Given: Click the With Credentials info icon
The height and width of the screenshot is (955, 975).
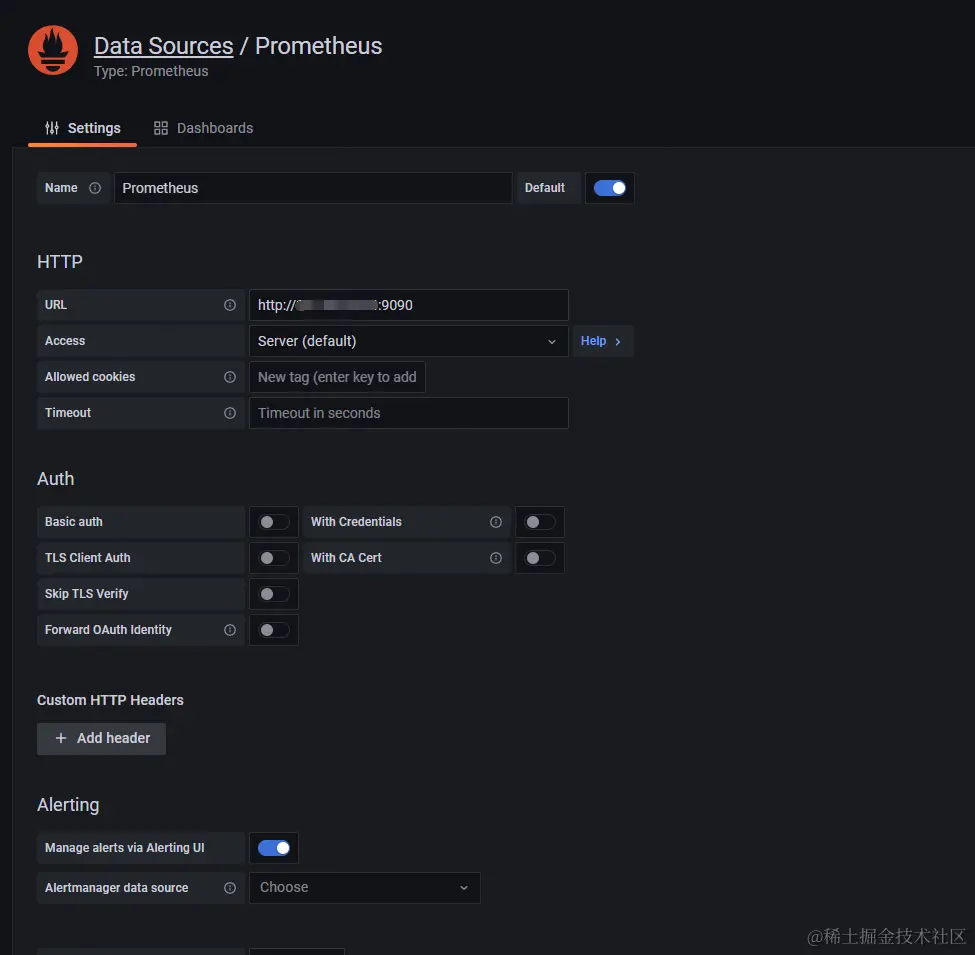Looking at the screenshot, I should 496,522.
